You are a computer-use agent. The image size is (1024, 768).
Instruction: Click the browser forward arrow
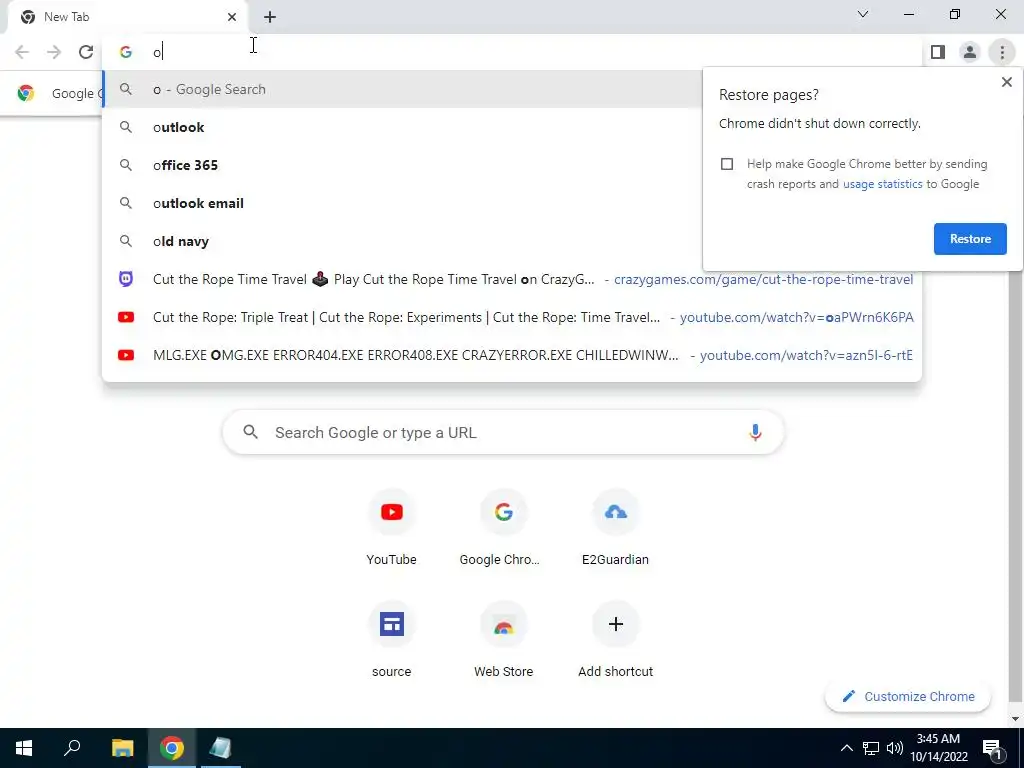click(54, 52)
